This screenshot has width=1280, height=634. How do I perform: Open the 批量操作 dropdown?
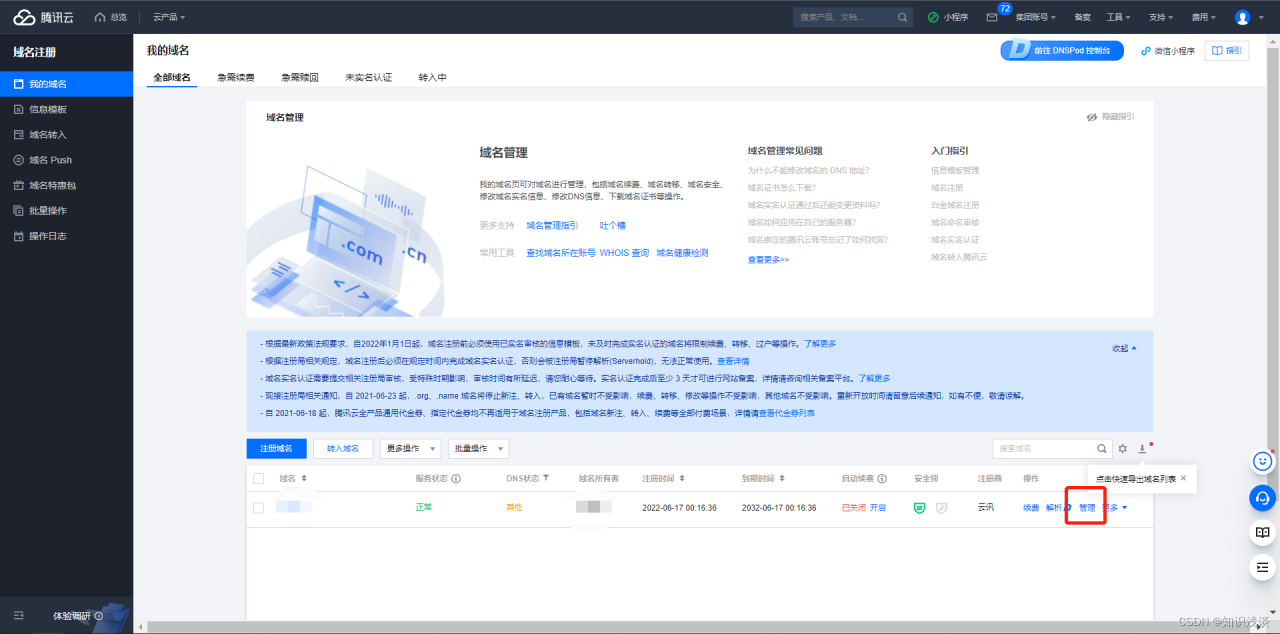pyautogui.click(x=478, y=448)
